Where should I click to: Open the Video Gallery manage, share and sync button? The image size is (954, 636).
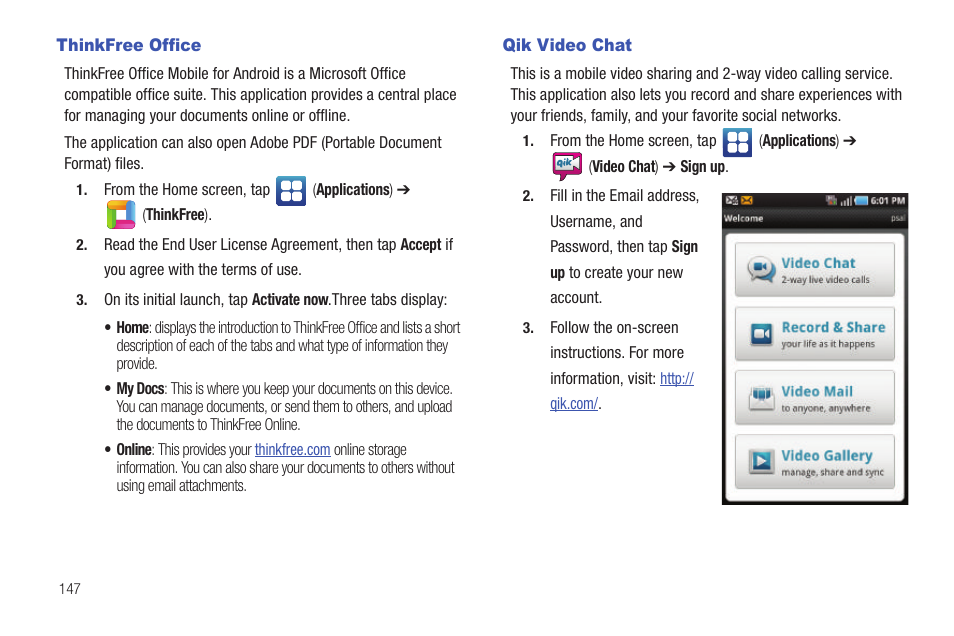point(815,462)
